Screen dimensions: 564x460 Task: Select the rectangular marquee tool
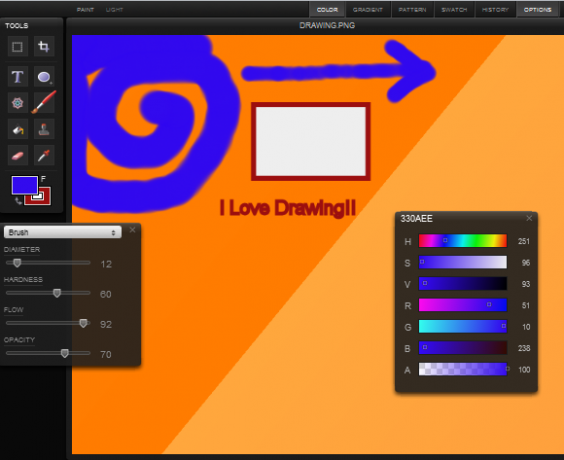point(17,47)
